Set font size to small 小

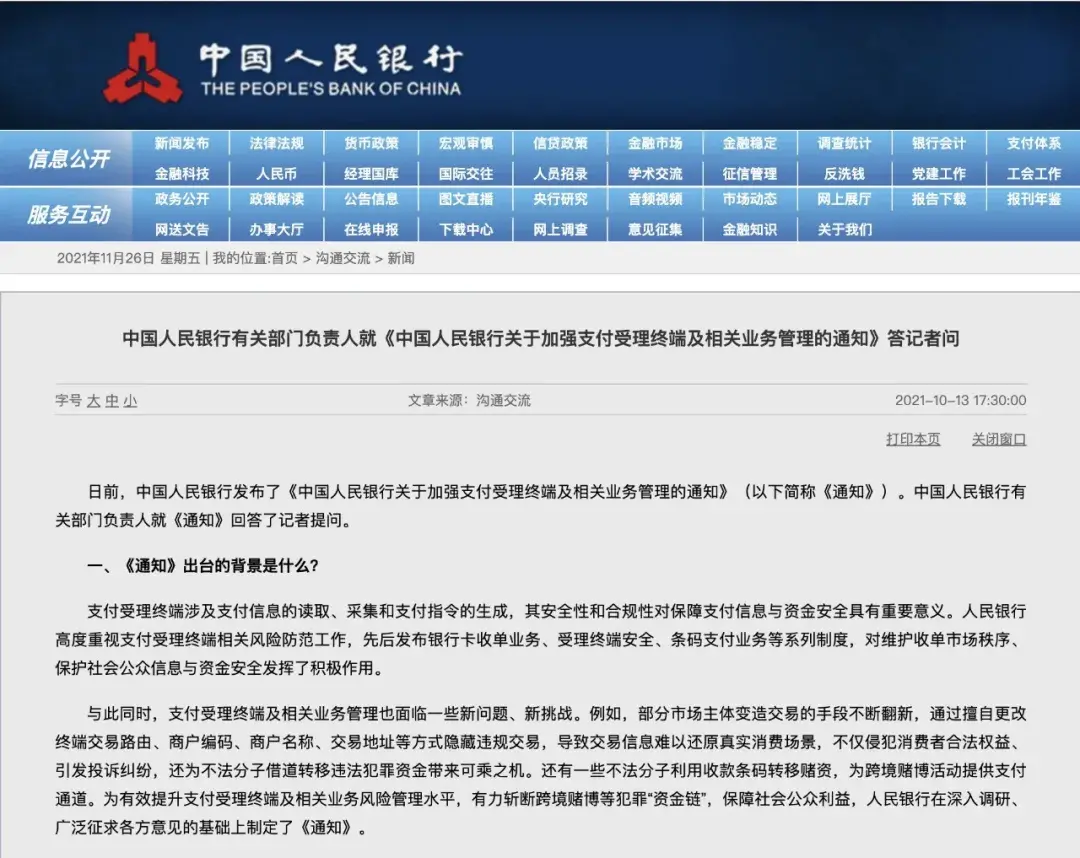click(x=131, y=401)
